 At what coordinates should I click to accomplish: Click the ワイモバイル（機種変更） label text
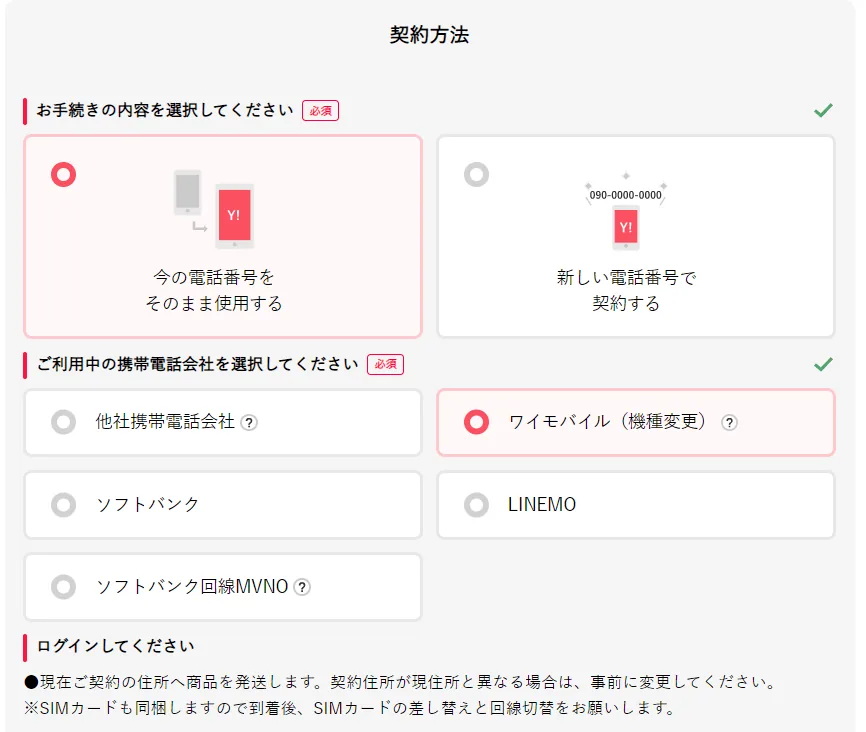(607, 422)
